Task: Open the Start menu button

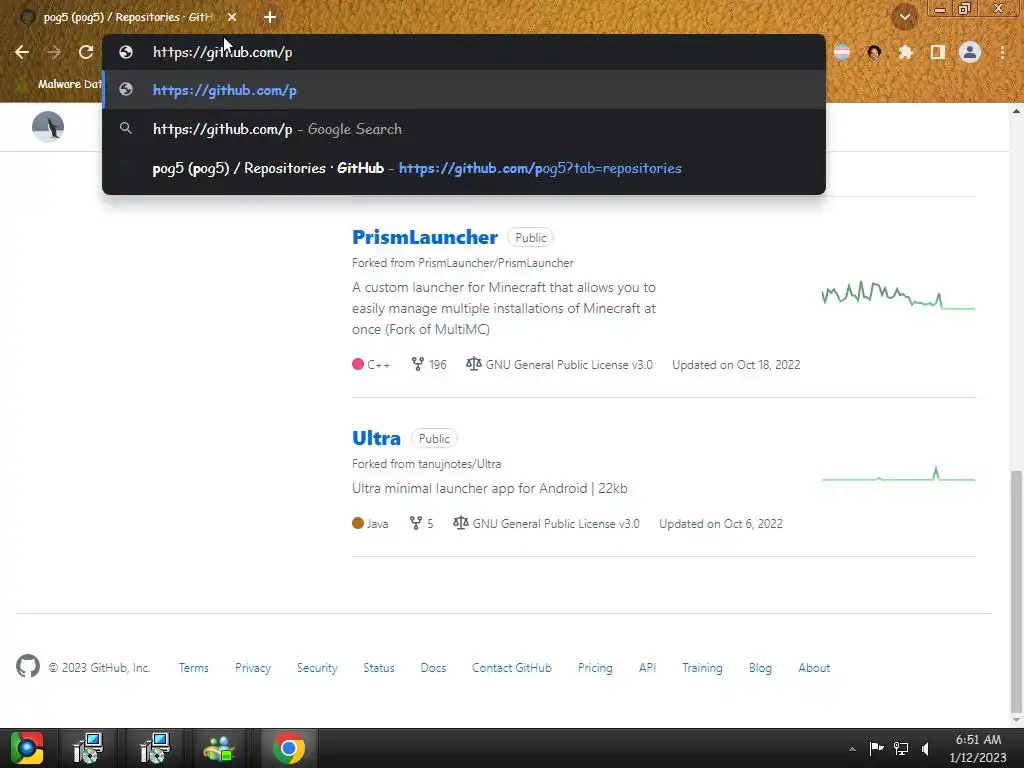Action: pos(27,748)
